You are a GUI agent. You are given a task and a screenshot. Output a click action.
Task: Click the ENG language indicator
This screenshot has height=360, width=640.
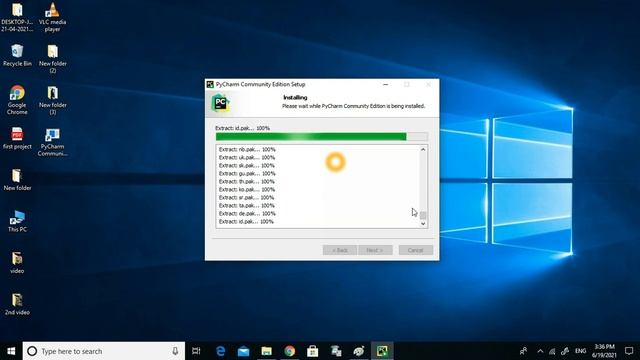pyautogui.click(x=580, y=351)
